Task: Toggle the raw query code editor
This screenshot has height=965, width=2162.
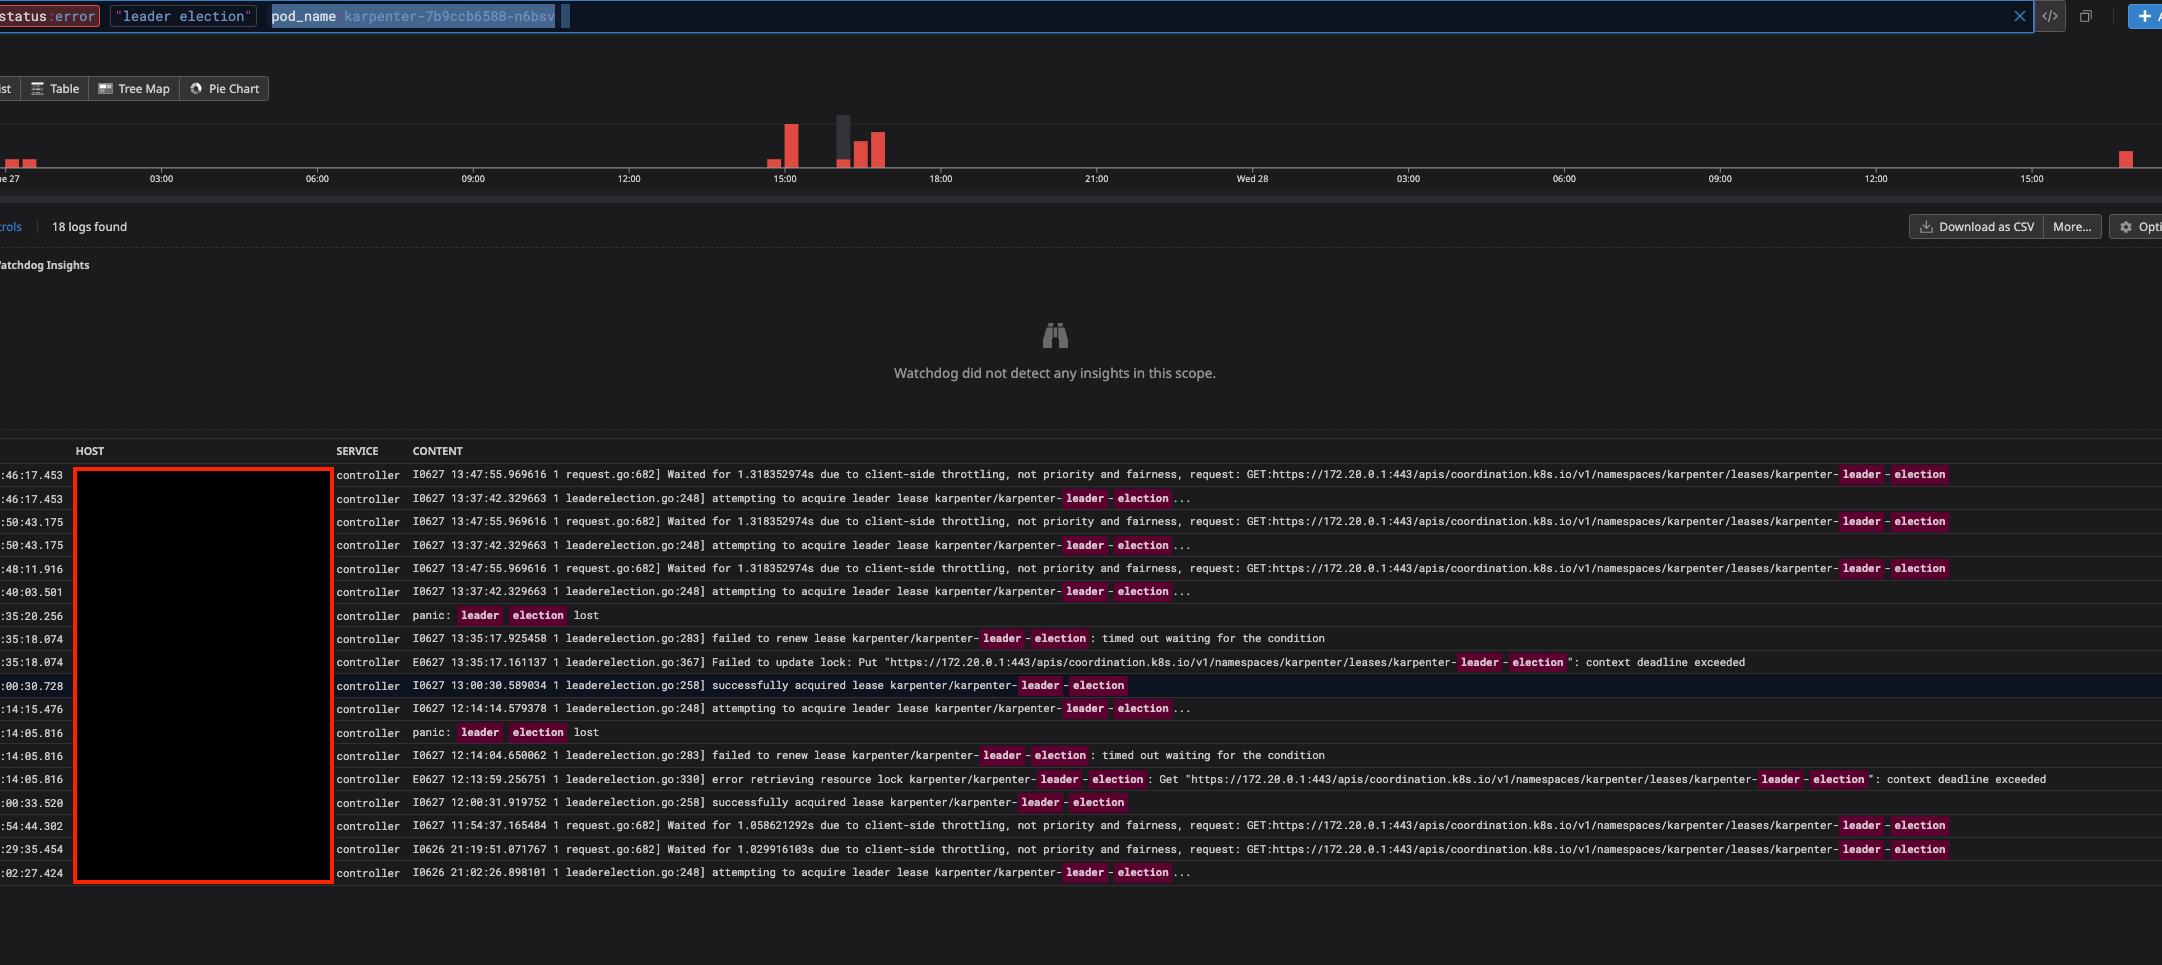Action: pos(2050,16)
